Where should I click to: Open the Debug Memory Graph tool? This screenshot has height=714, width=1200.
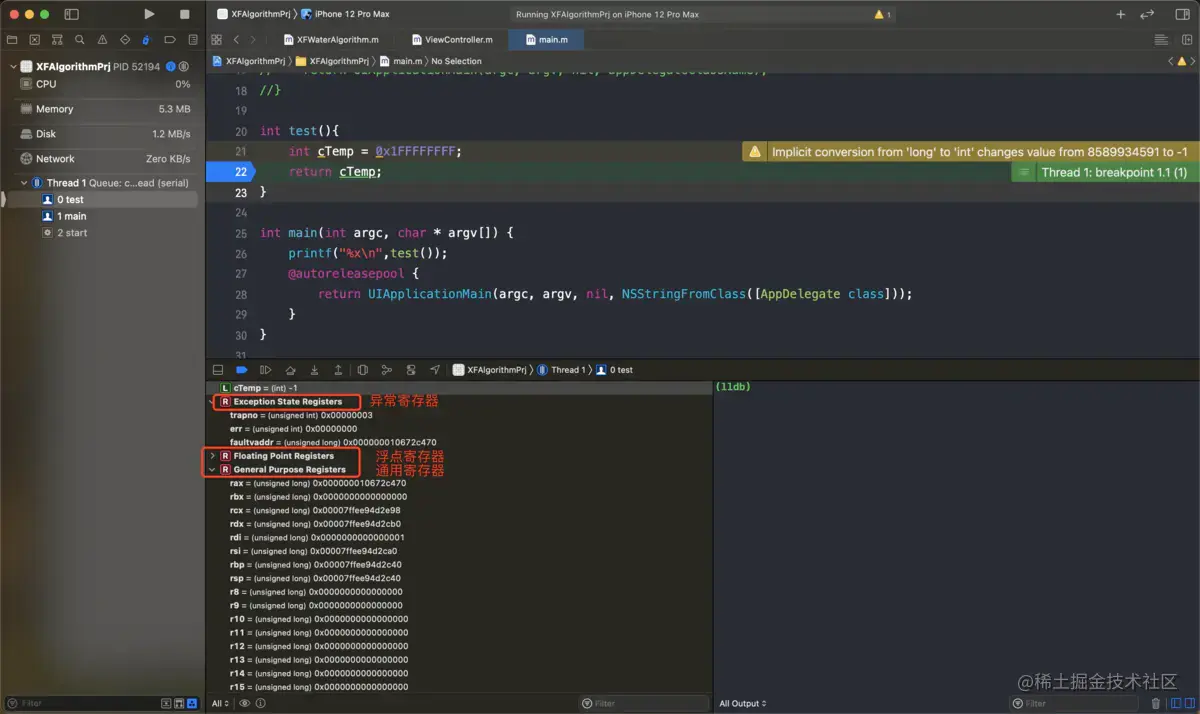[386, 370]
